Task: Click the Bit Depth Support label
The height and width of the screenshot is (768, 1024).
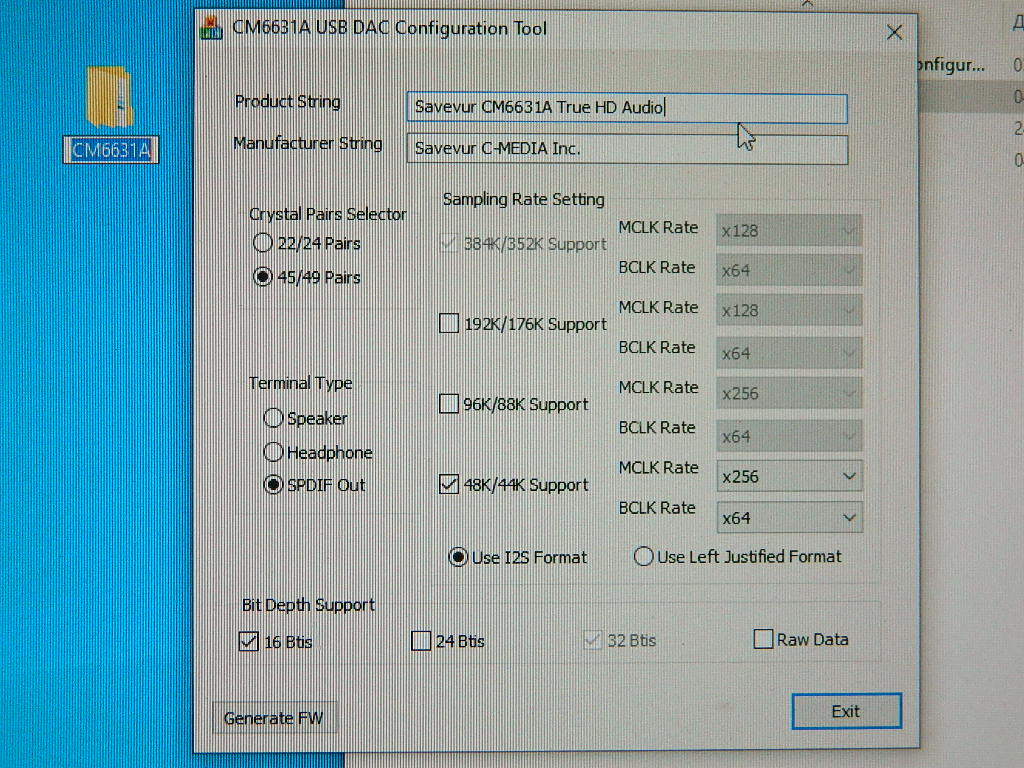Action: [x=308, y=605]
